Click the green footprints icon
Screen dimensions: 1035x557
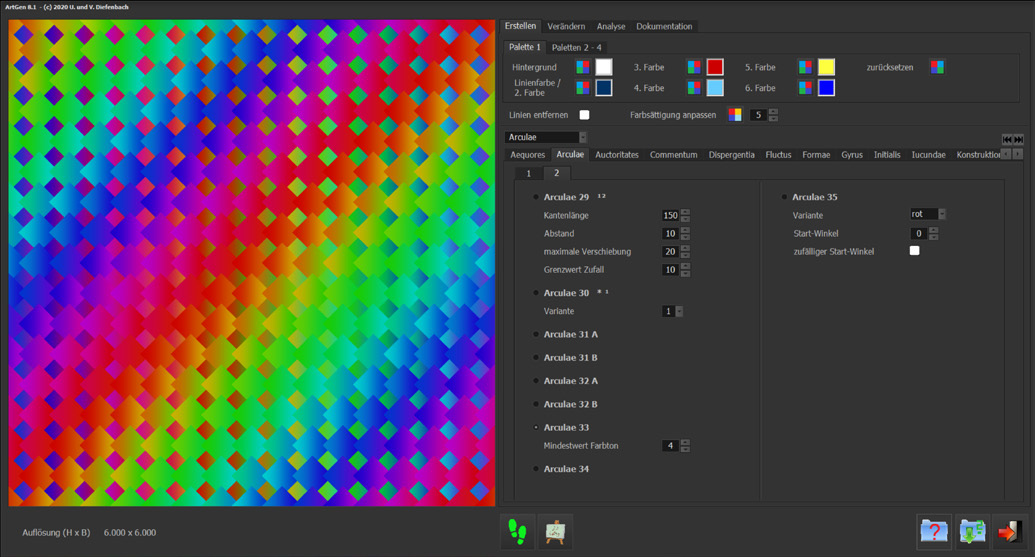pos(517,531)
